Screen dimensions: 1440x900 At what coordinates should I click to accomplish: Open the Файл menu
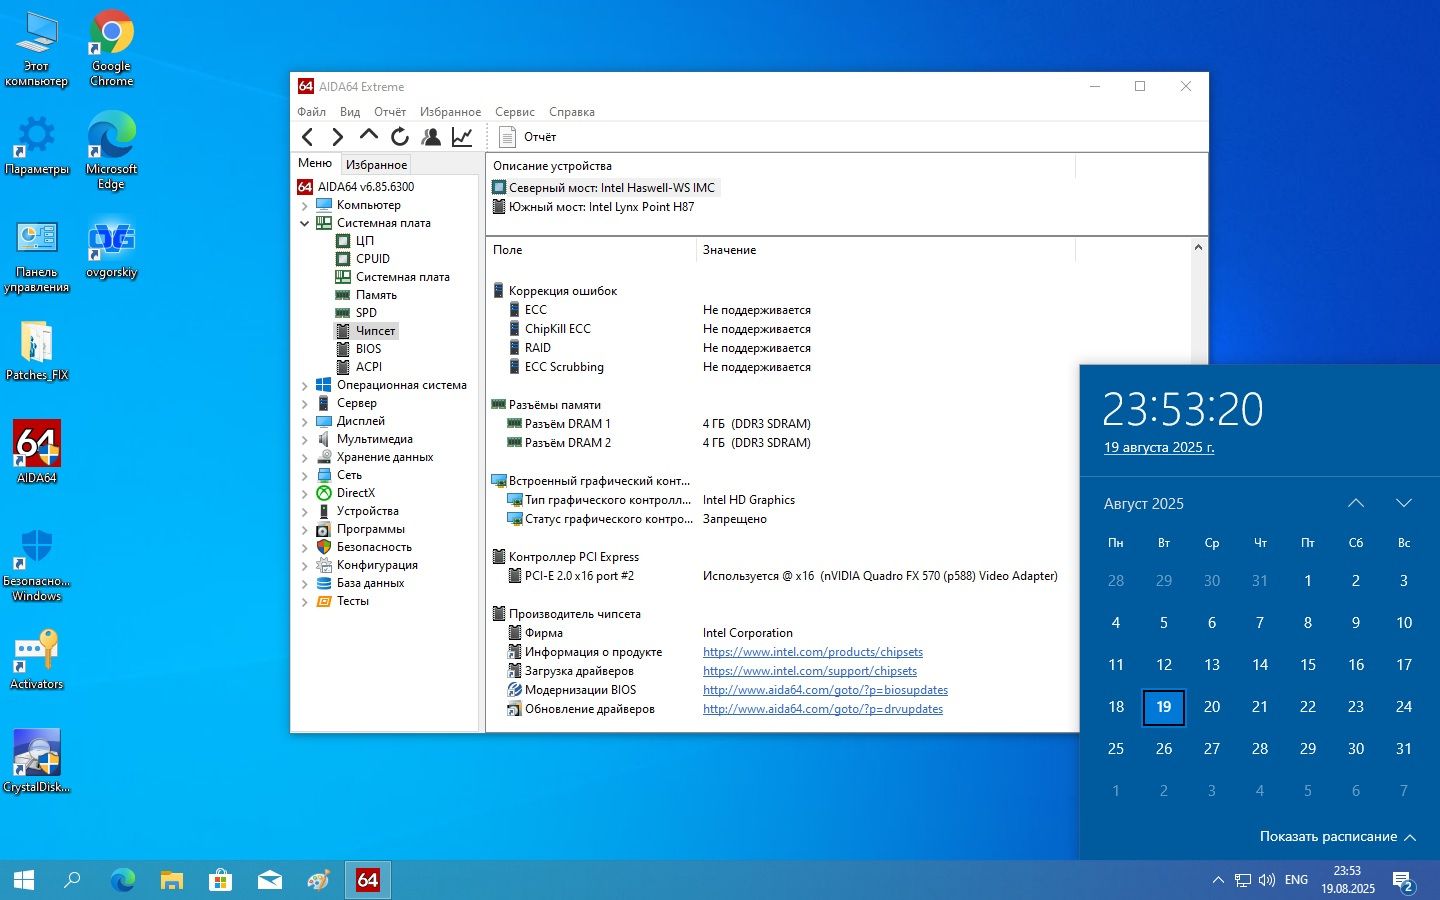point(311,112)
